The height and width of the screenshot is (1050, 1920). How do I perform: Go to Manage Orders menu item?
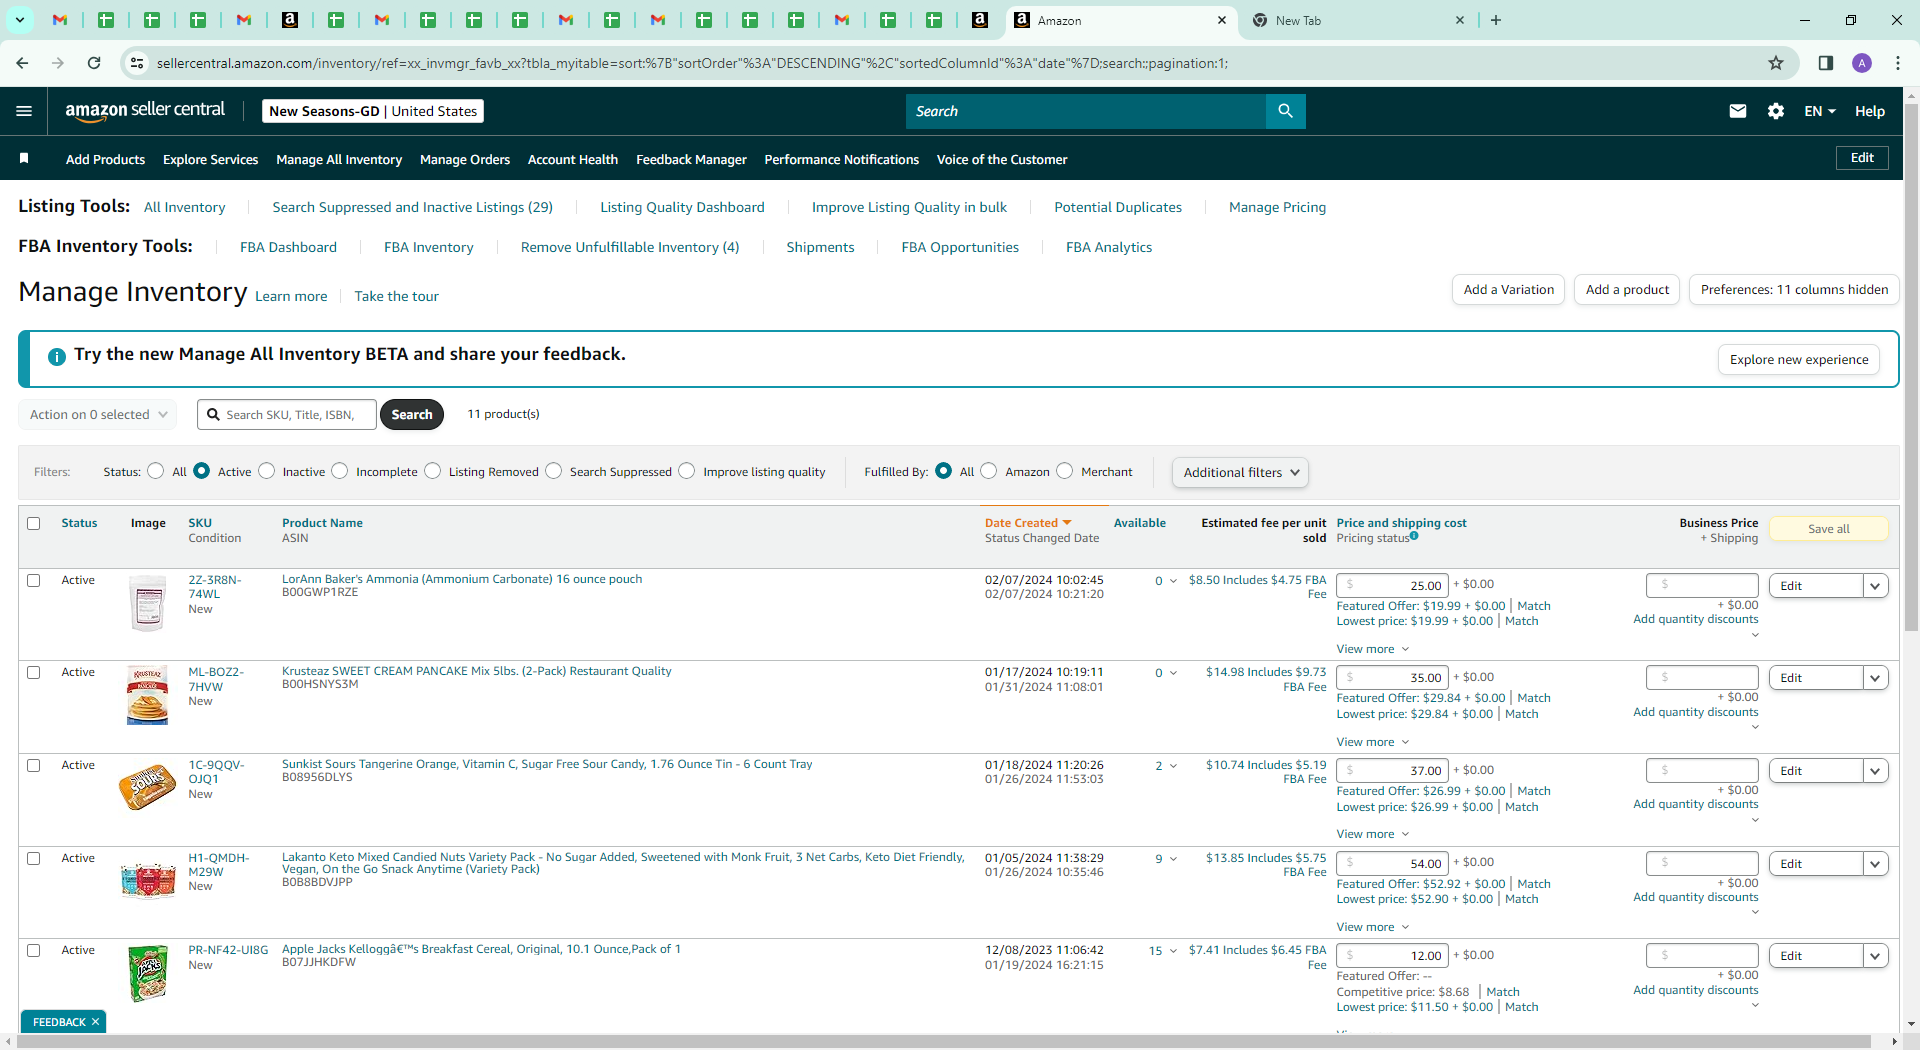point(465,159)
